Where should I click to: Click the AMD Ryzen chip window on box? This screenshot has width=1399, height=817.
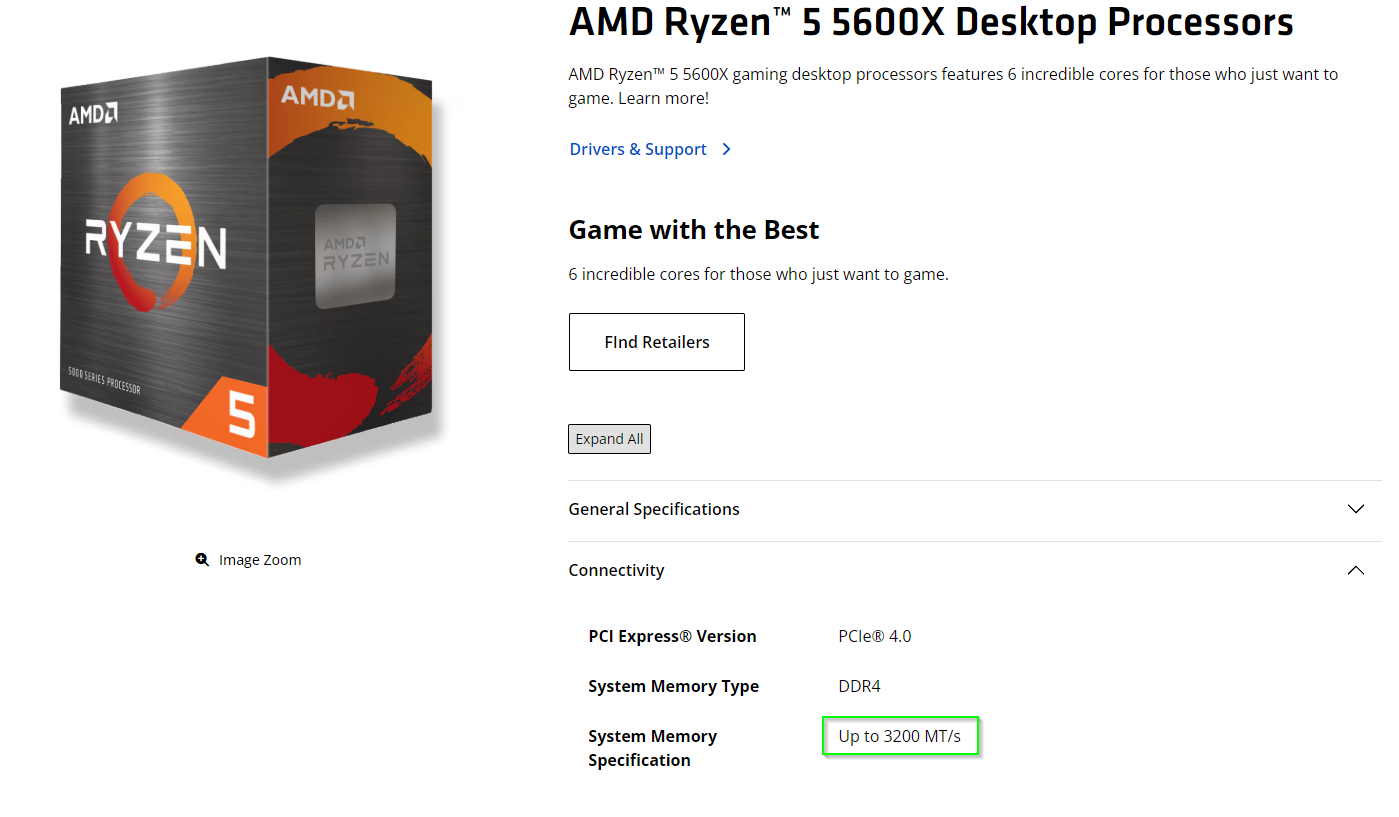pos(355,255)
